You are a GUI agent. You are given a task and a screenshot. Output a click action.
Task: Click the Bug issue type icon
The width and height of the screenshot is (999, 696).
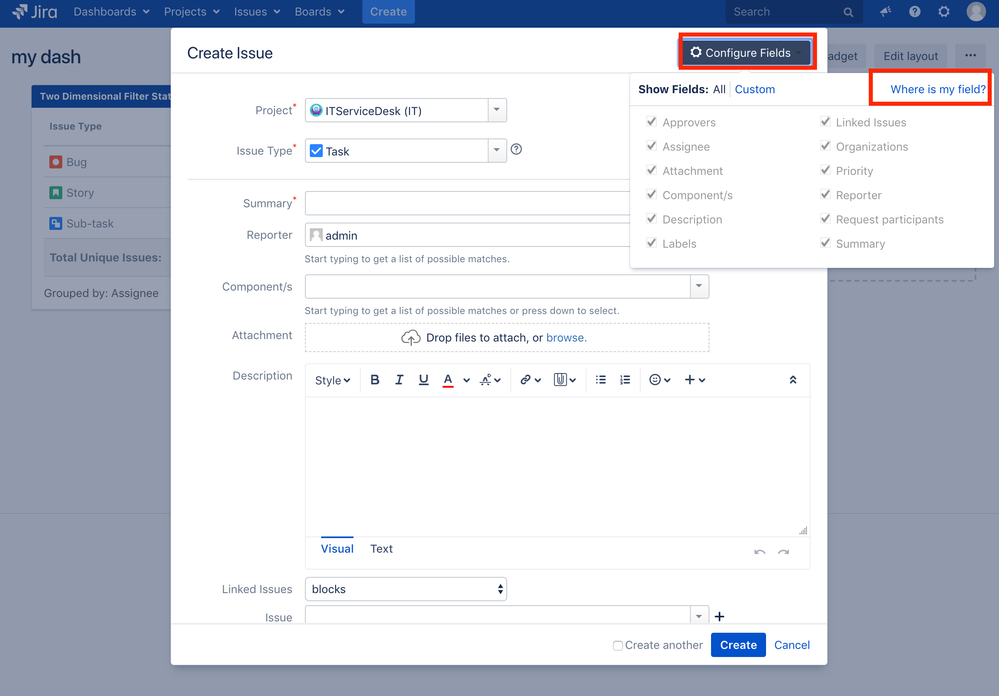(55, 162)
